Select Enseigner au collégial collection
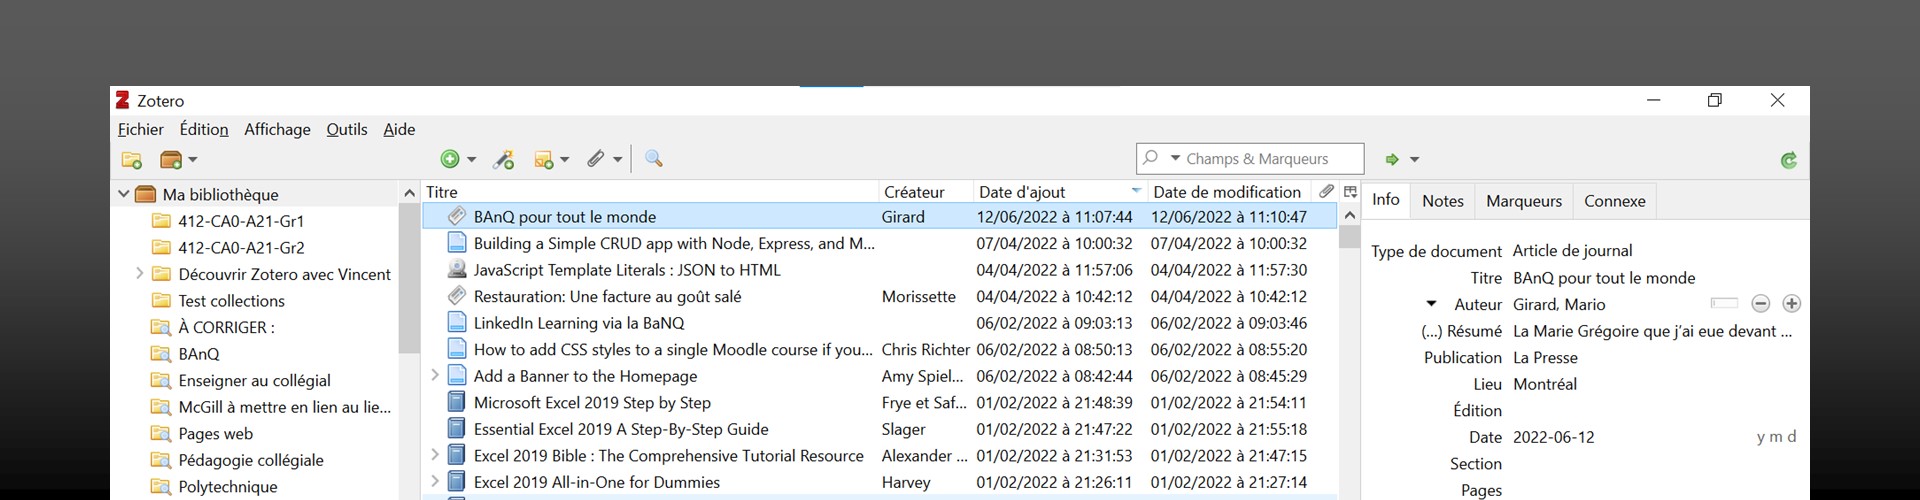1920x500 pixels. click(254, 380)
